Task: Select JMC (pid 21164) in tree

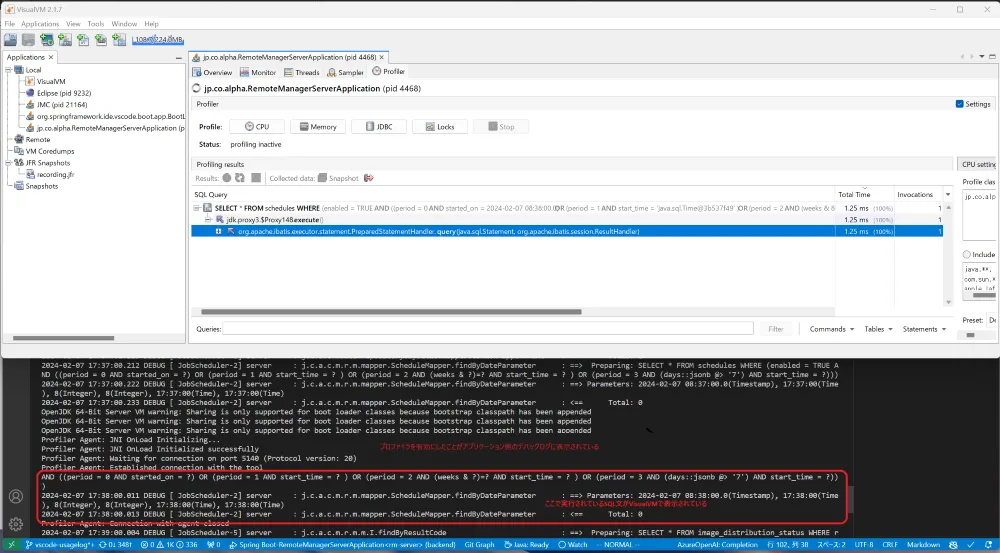Action: click(x=62, y=105)
